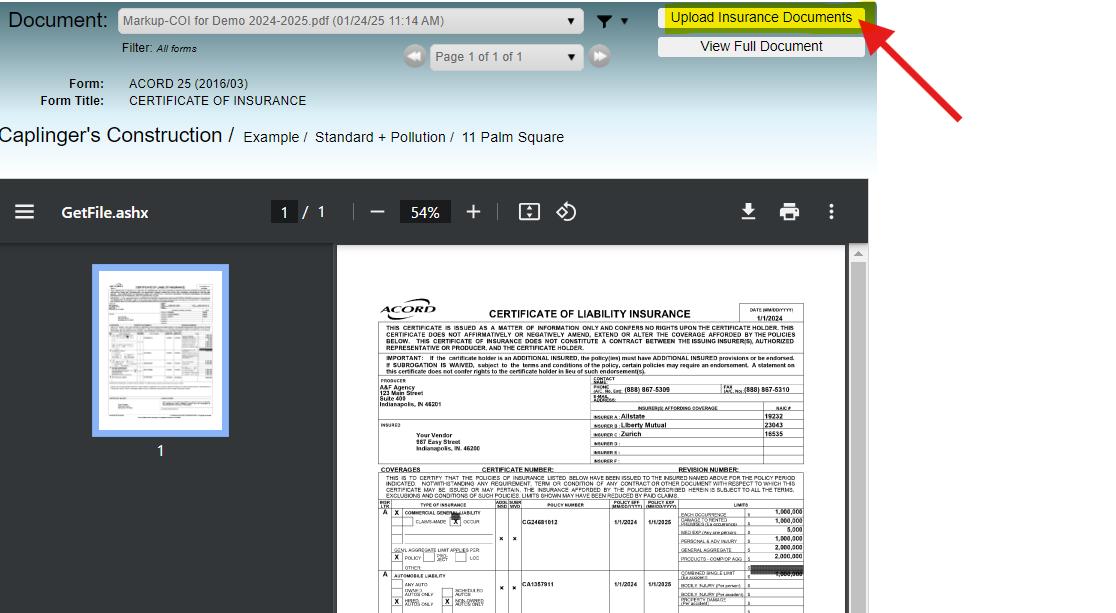Go to the next page using forward arrow
Screen dimensions: 1116x613
[x=599, y=57]
